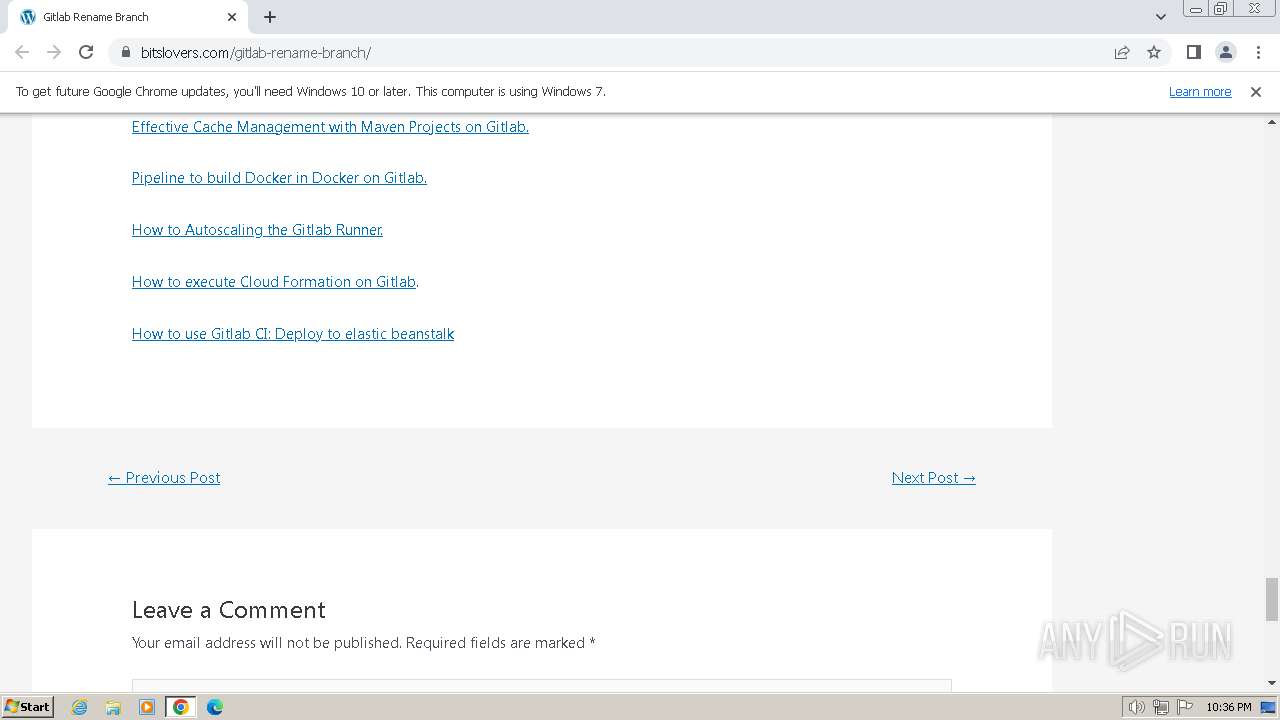Screen dimensions: 1280x720
Task: Open the side panel
Action: pyautogui.click(x=1193, y=52)
